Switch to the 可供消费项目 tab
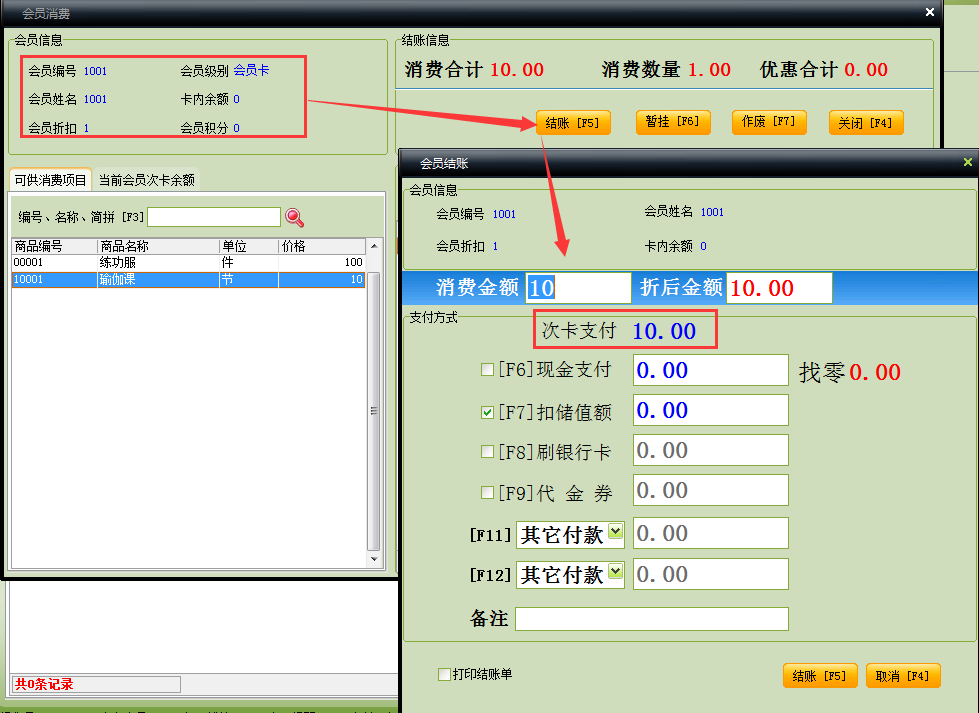The height and width of the screenshot is (713, 979). coord(50,180)
